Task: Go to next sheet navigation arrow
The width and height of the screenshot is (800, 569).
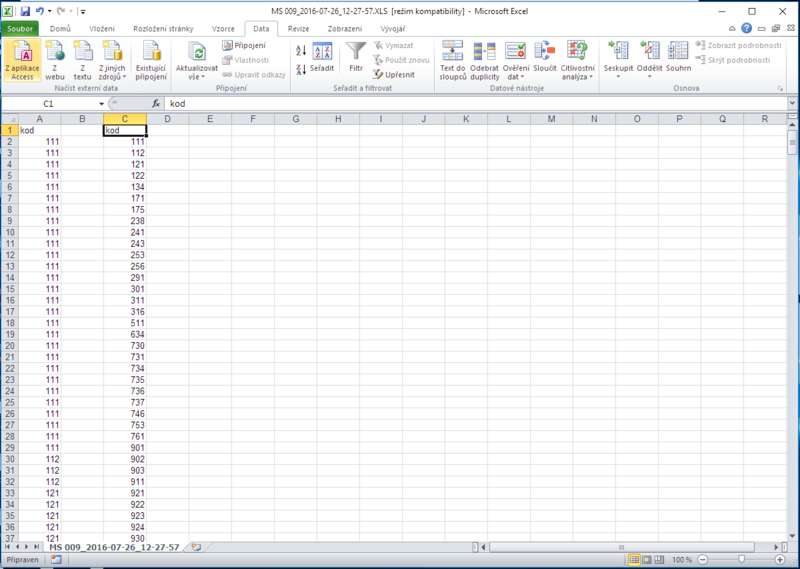Action: (x=27, y=547)
